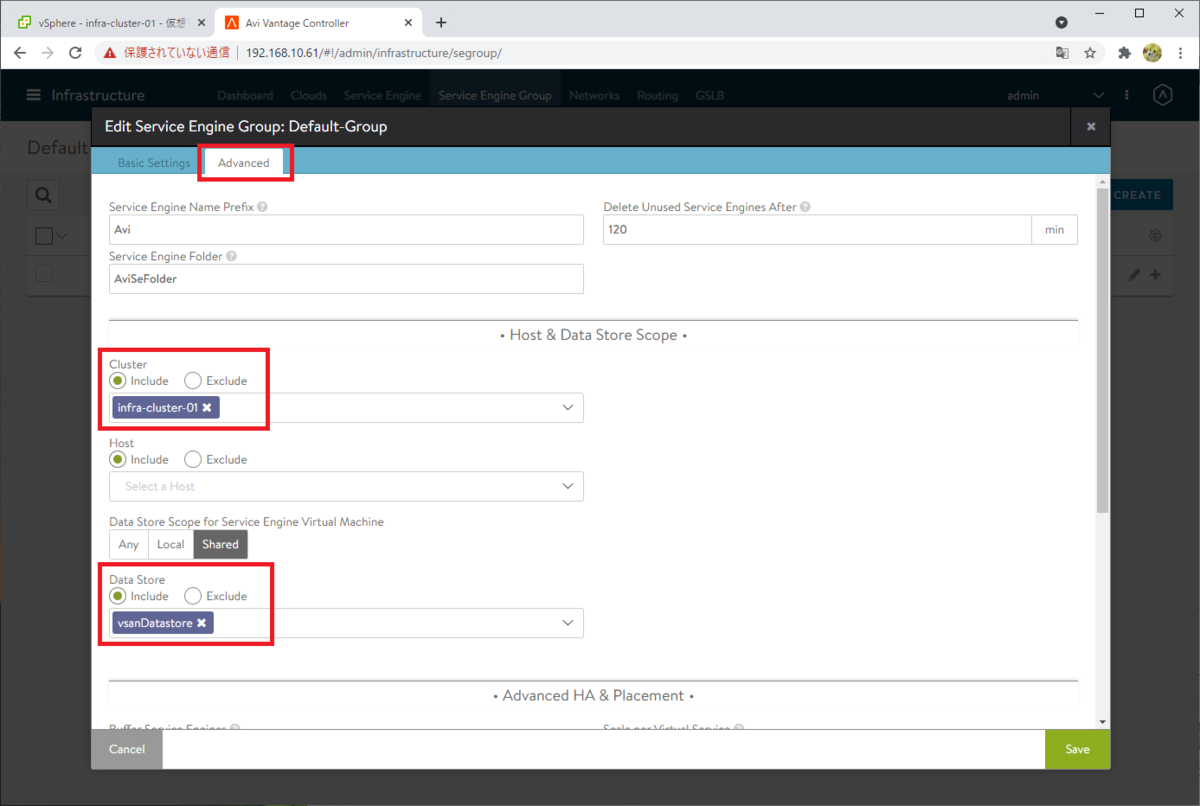The height and width of the screenshot is (806, 1200).
Task: Open the browser extensions puzzle icon
Action: 1124,53
